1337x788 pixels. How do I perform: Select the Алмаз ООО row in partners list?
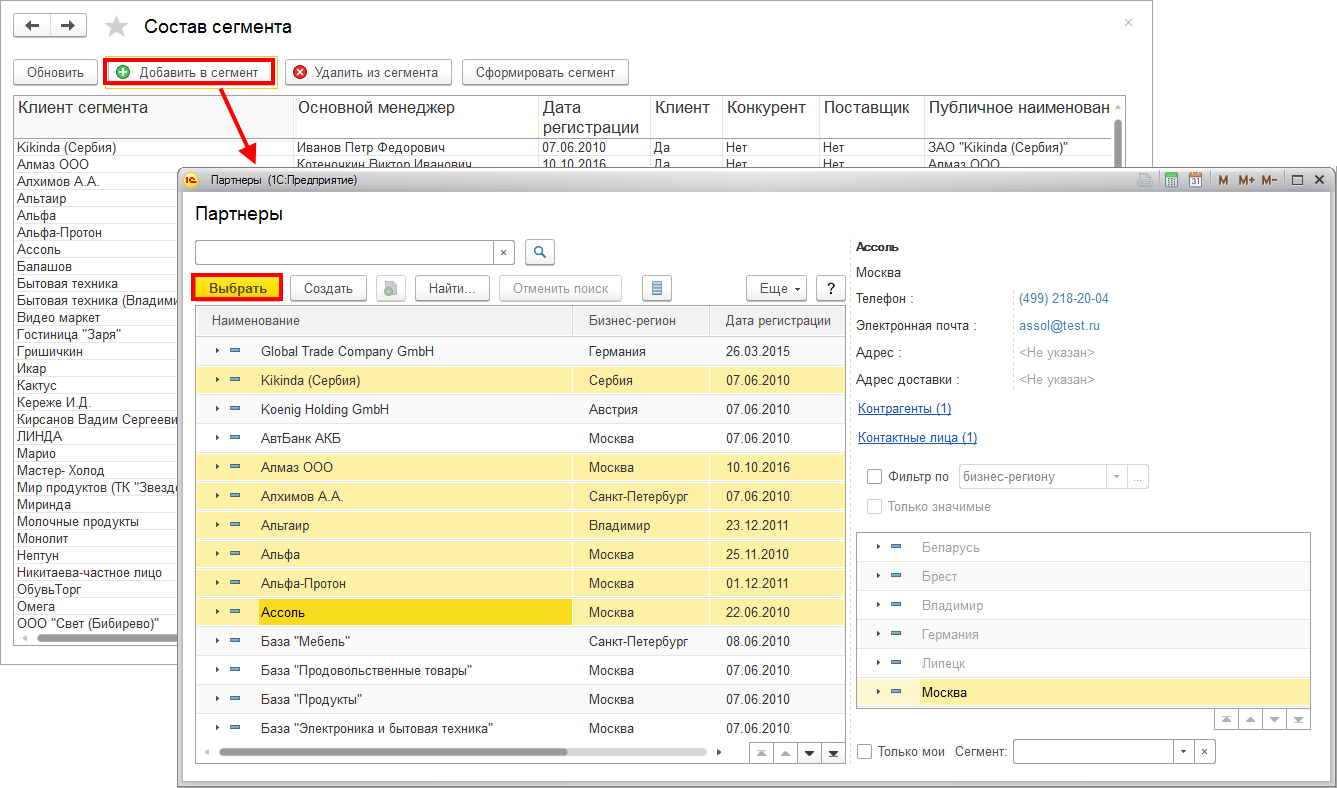(520, 468)
